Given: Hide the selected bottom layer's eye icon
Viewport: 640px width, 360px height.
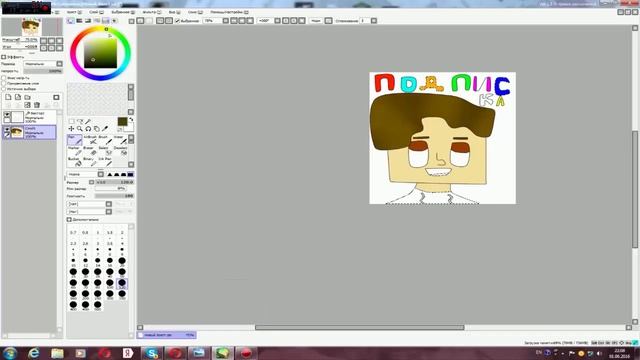Looking at the screenshot, I should point(7,130).
